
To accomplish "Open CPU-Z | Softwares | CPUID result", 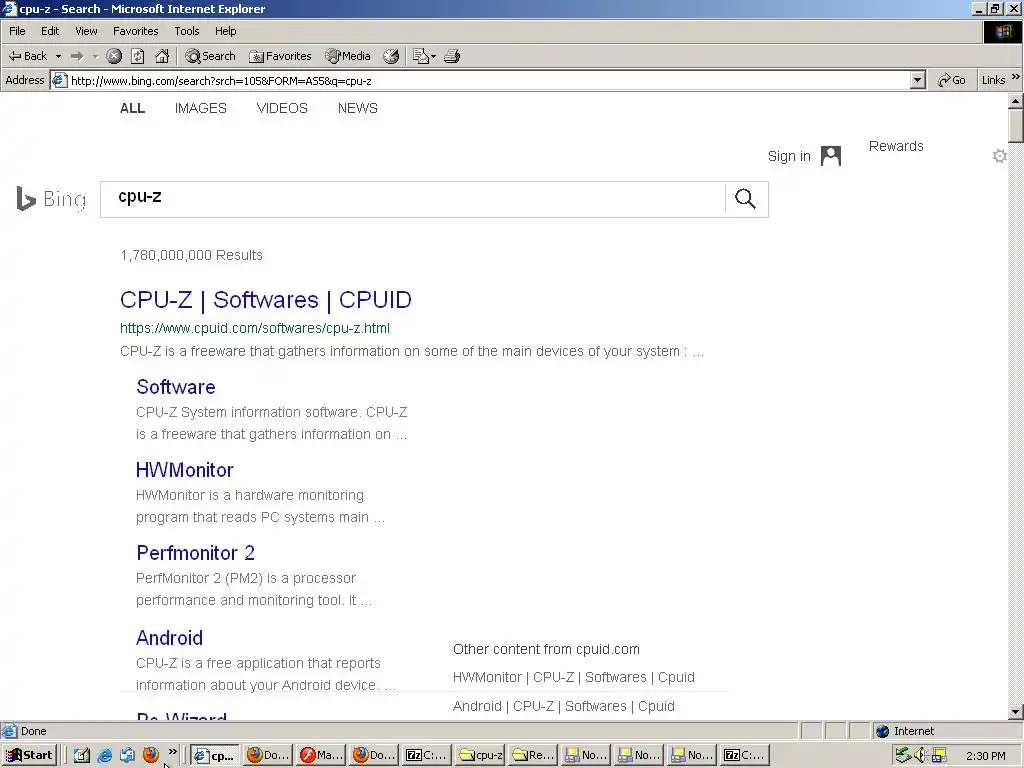I will (x=266, y=300).
